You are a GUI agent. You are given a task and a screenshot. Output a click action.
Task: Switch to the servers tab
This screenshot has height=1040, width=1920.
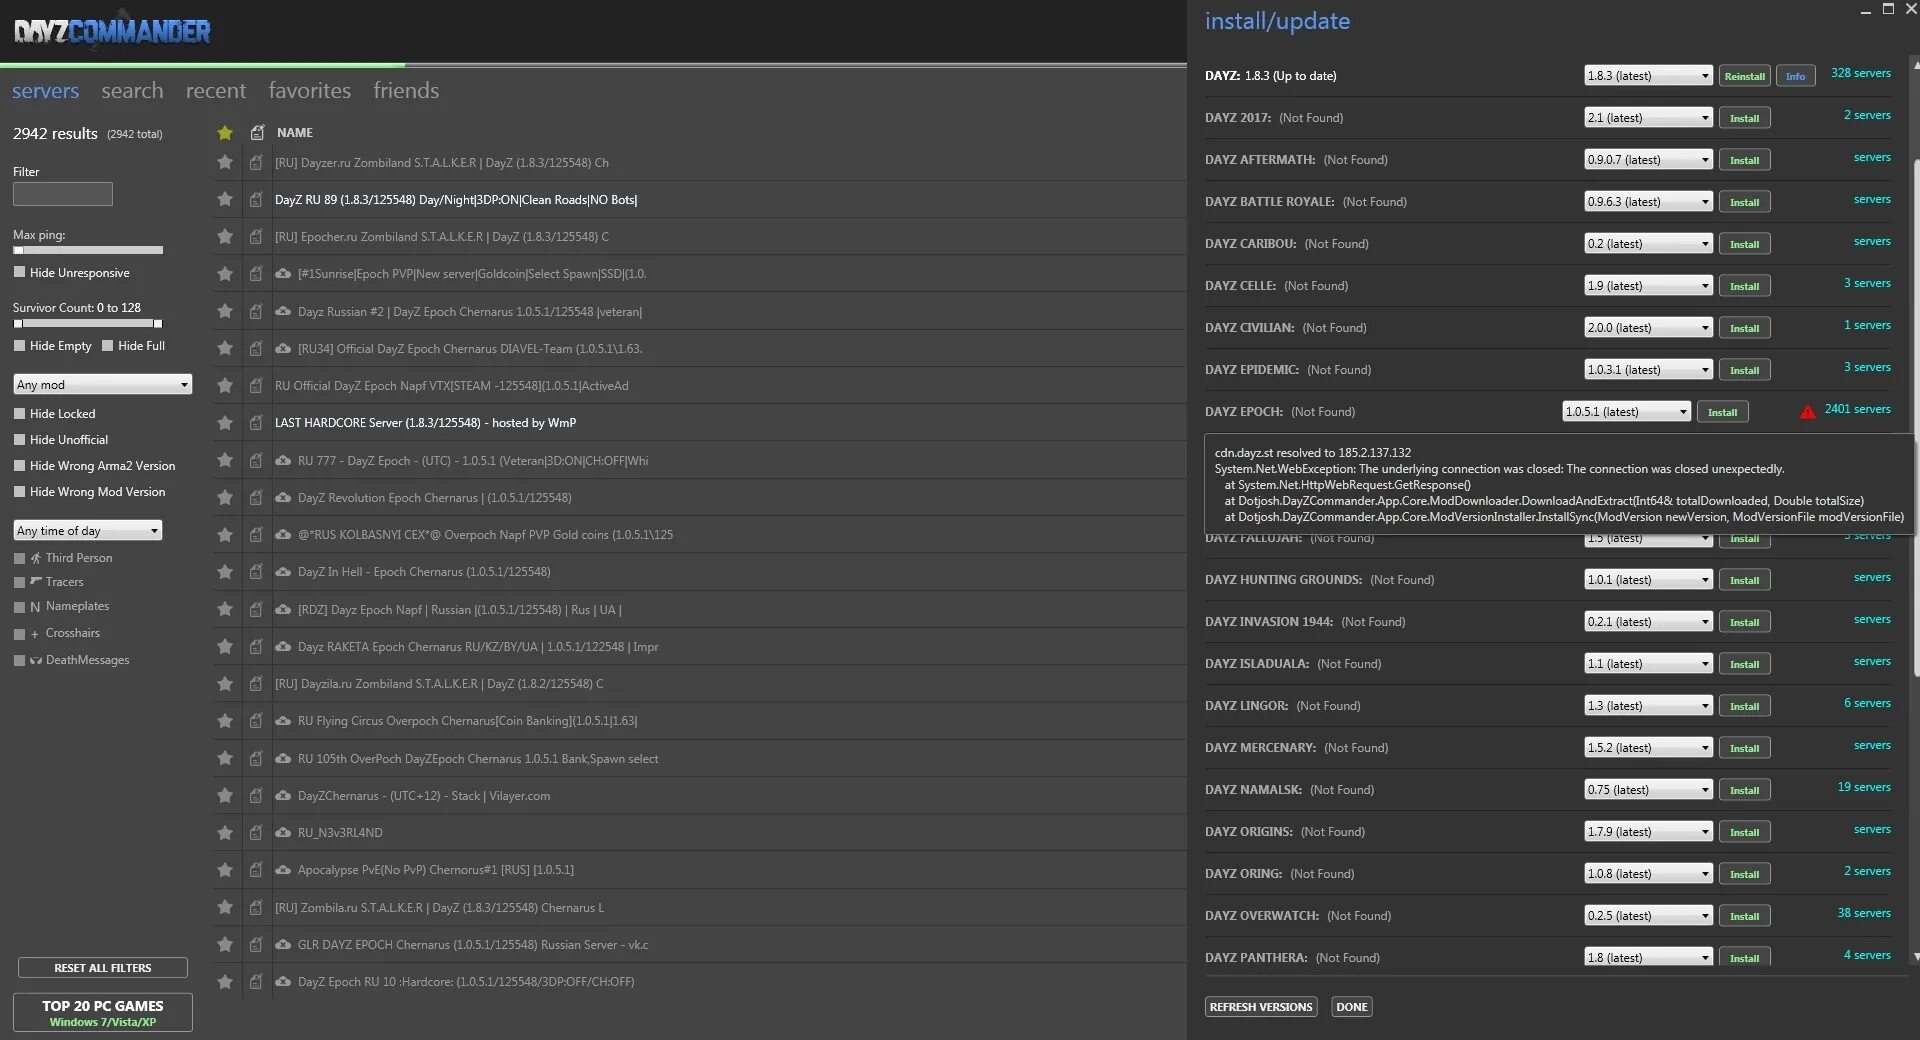pos(45,90)
